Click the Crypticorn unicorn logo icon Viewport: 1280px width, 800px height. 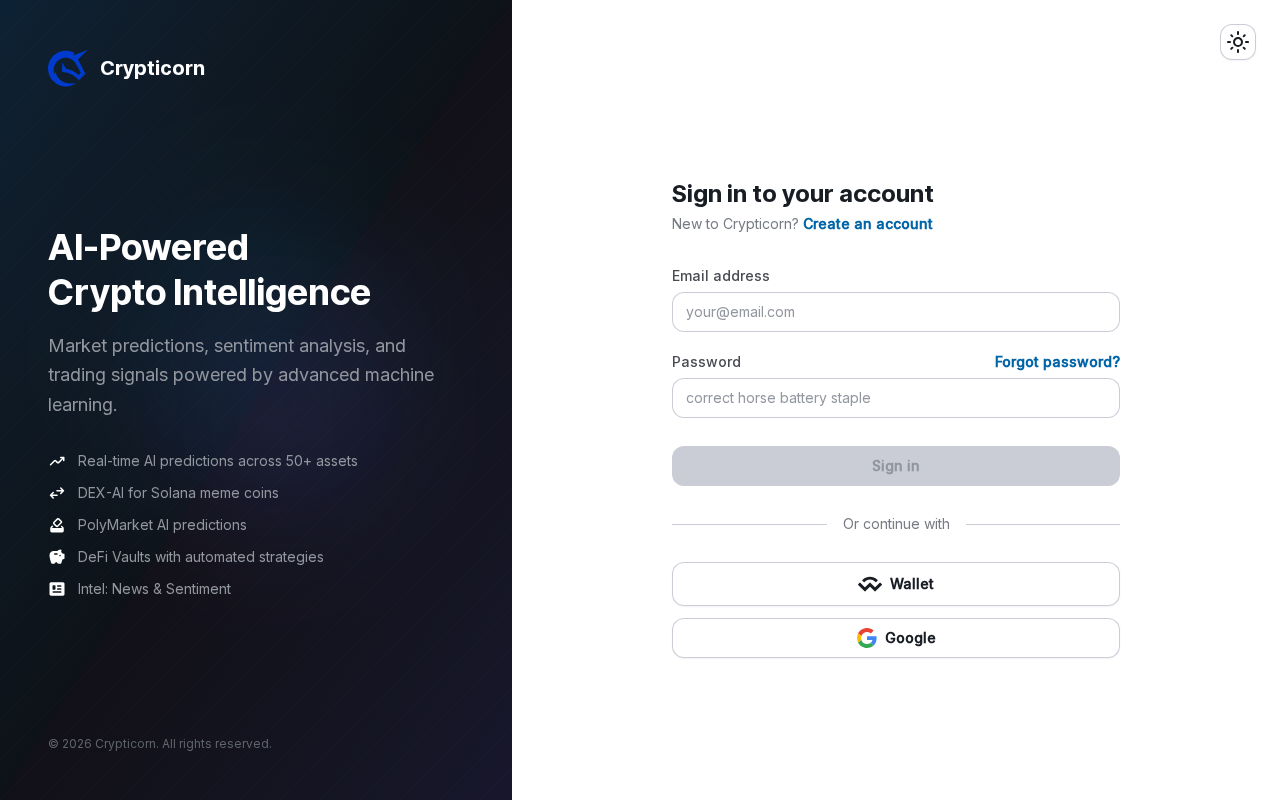click(67, 68)
